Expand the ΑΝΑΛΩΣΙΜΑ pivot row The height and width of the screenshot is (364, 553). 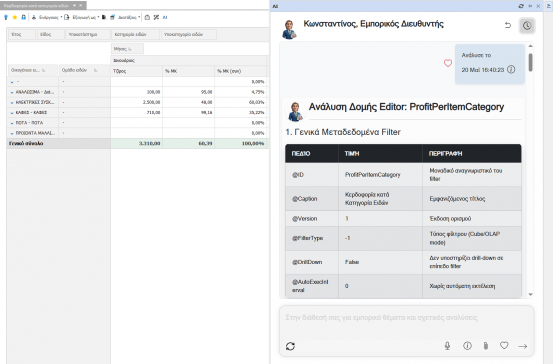click(12, 92)
